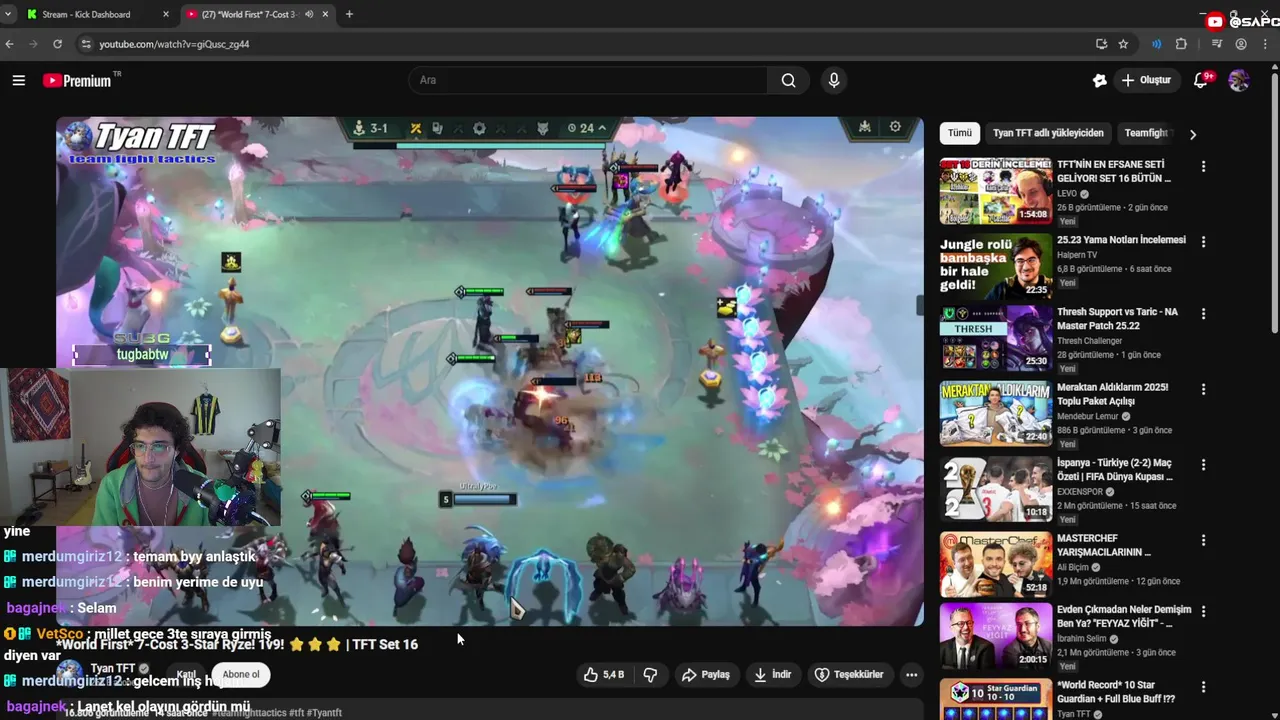Open MasterChef Yarışmacılarının video title
Screen dimensions: 1280x720
[x=1104, y=545]
